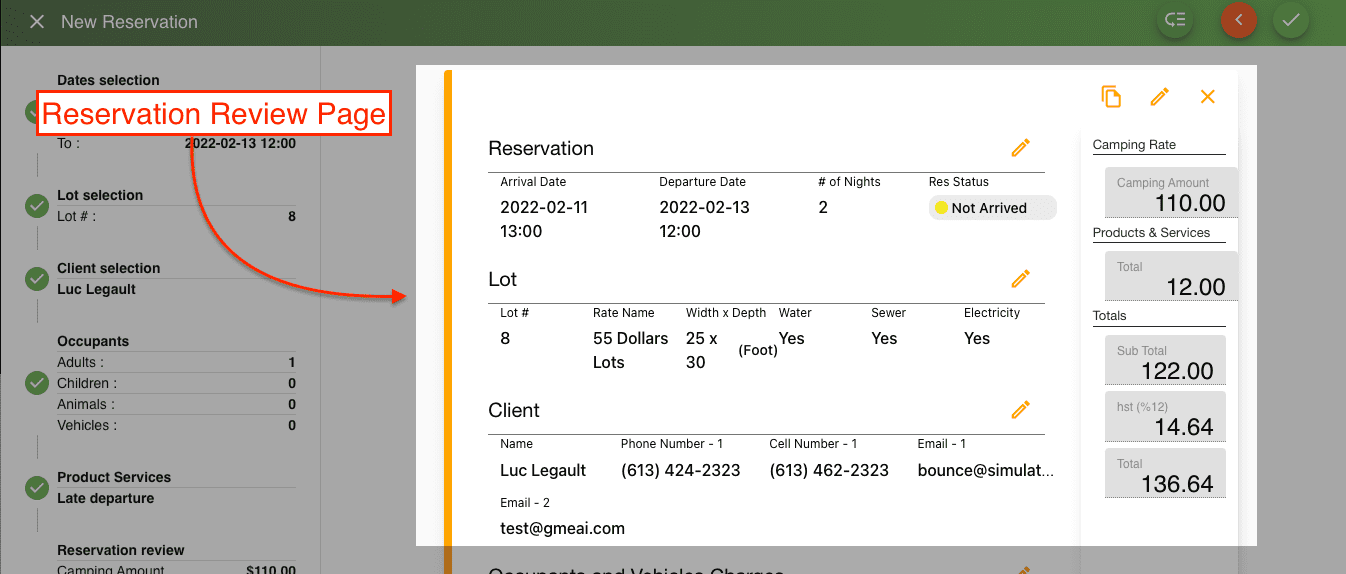The height and width of the screenshot is (574, 1346).
Task: Select the Occupants step checkmark
Action: pyautogui.click(x=37, y=383)
